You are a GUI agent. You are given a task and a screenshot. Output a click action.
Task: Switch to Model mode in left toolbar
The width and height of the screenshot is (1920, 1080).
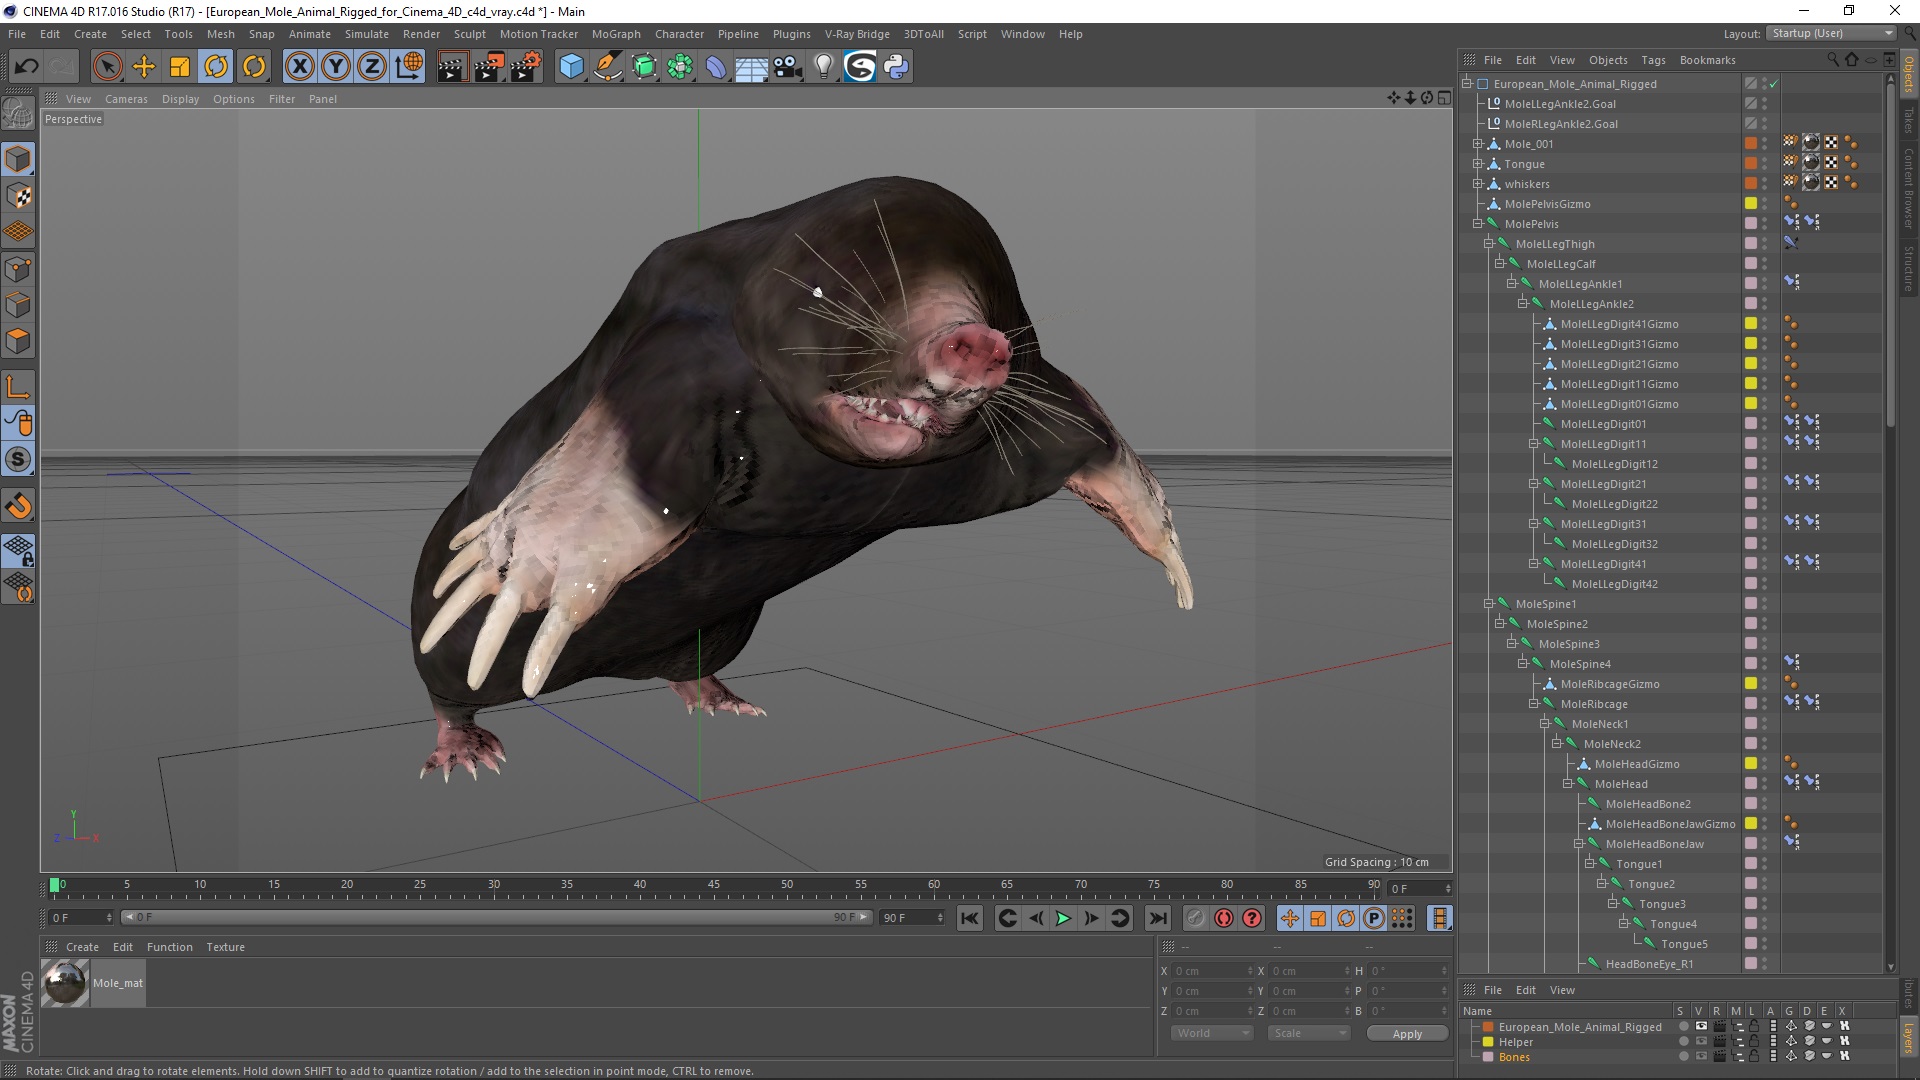point(18,159)
